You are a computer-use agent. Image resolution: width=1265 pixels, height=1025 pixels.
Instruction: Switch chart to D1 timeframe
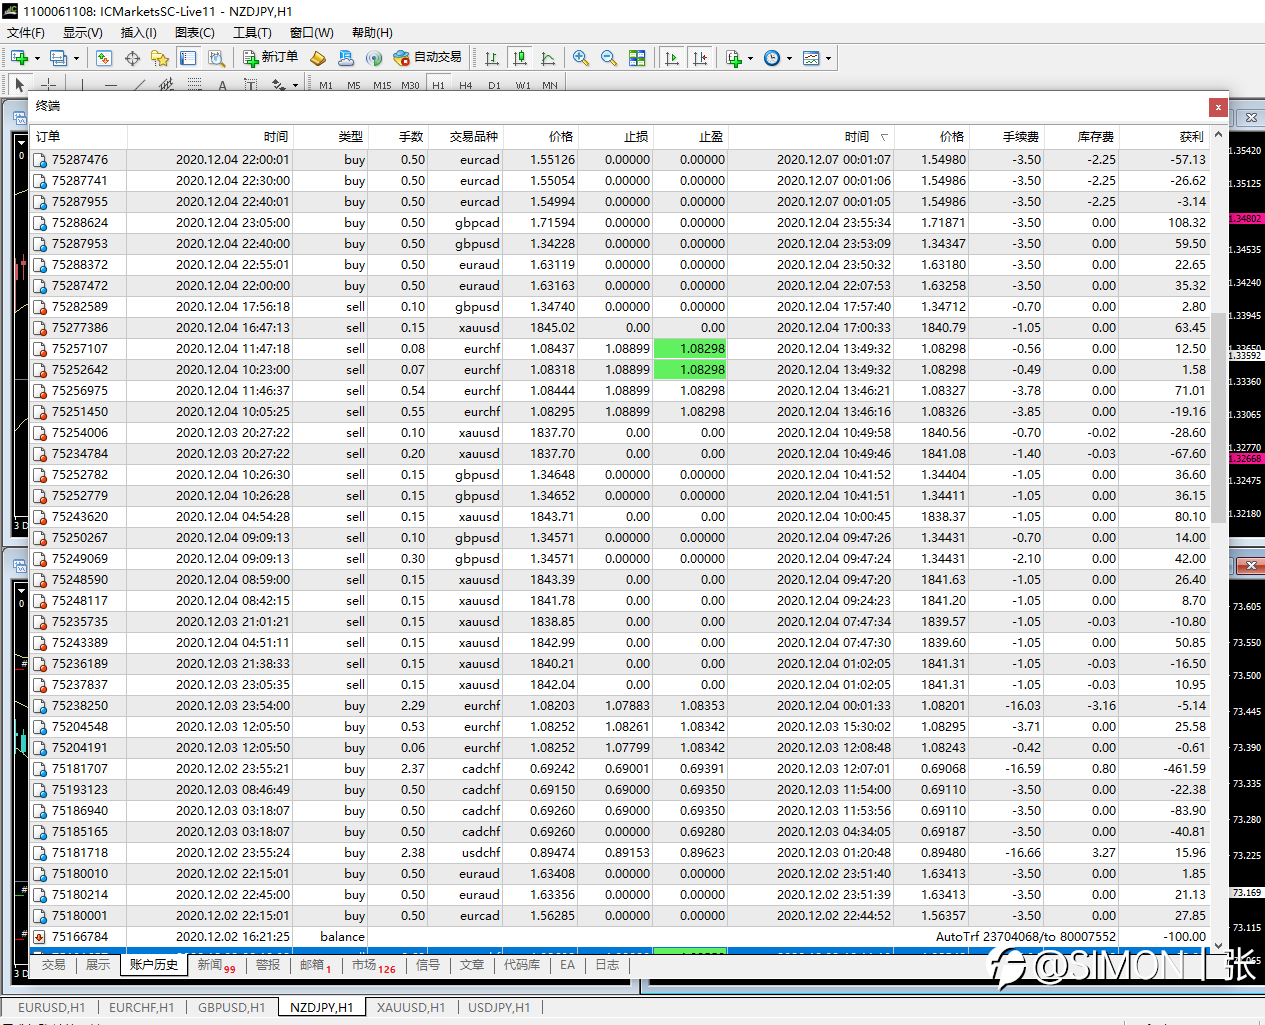pos(494,85)
